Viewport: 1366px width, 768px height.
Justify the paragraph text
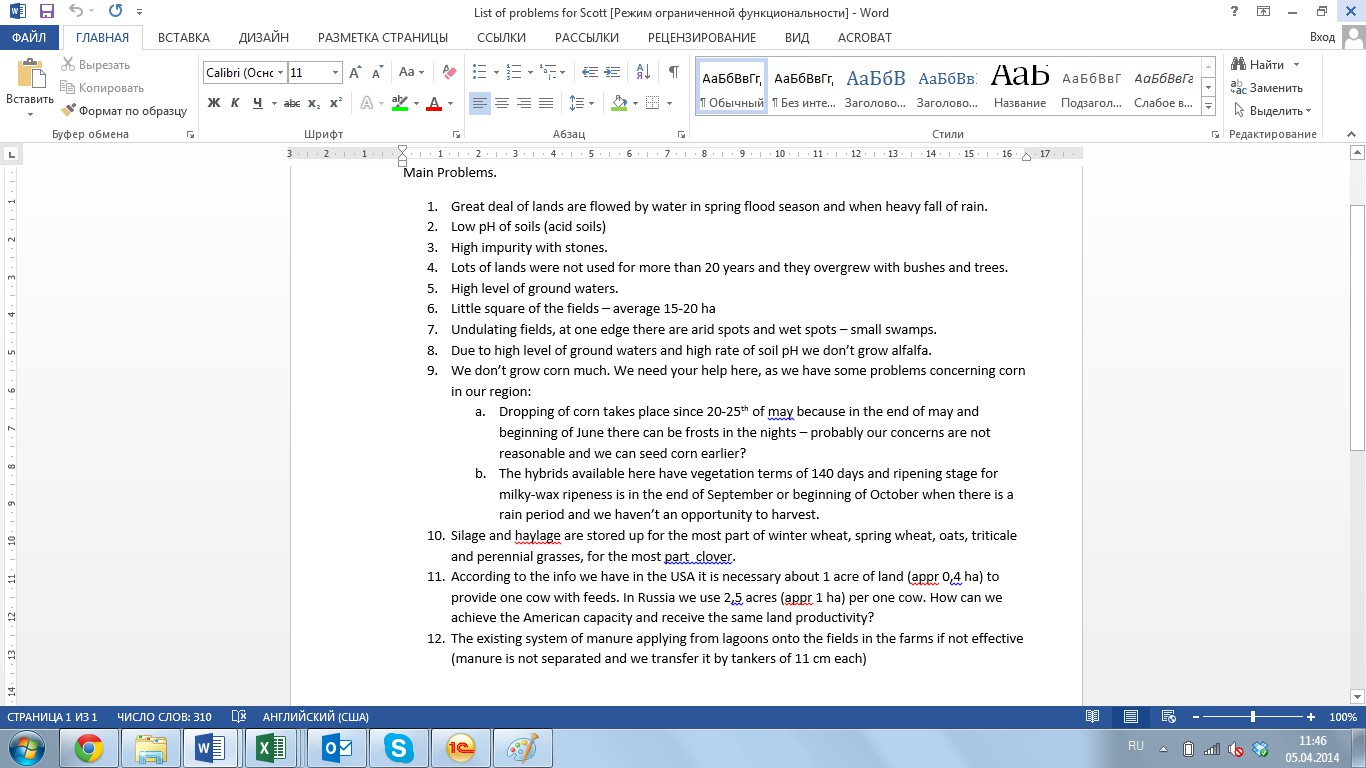click(546, 103)
